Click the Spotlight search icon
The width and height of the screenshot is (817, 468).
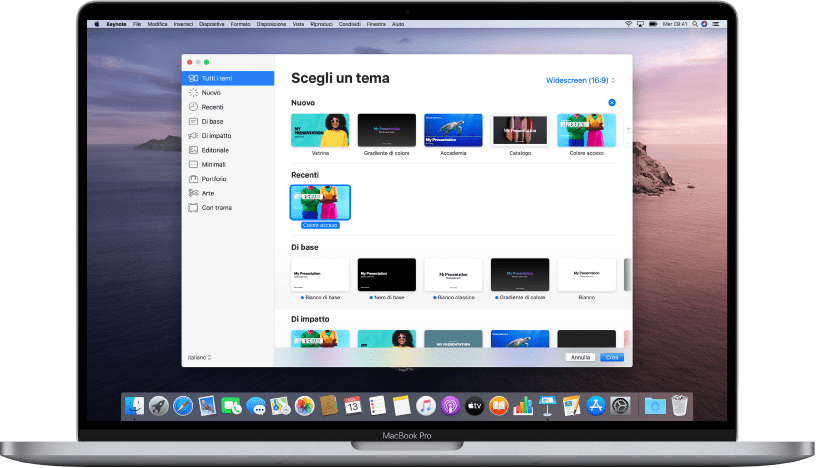[695, 24]
